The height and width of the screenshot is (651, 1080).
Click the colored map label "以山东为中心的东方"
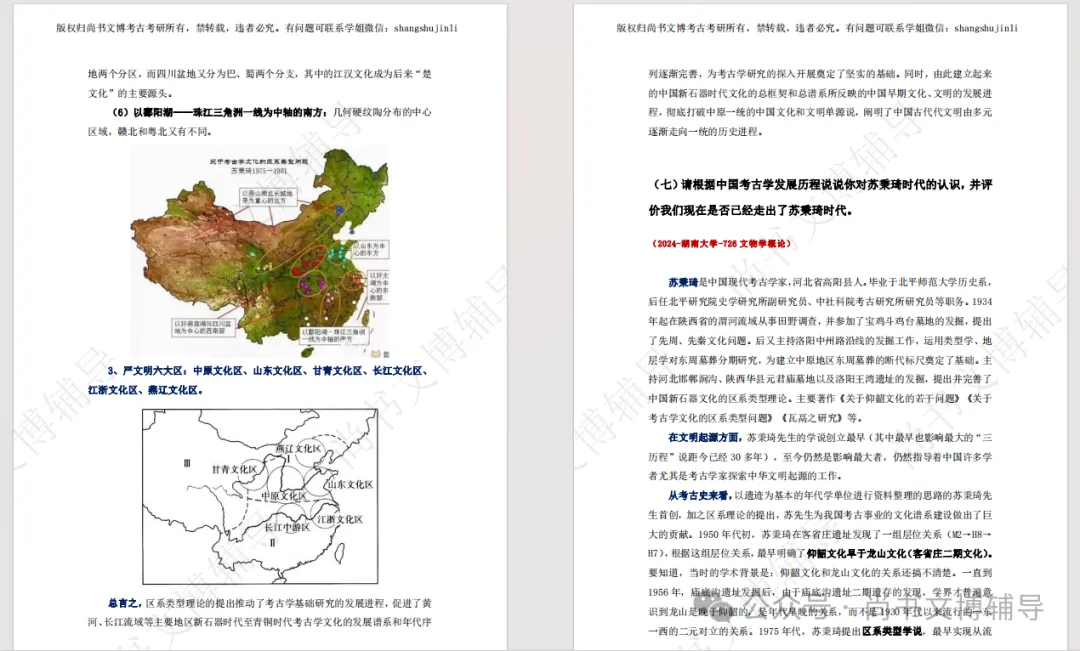(x=370, y=249)
